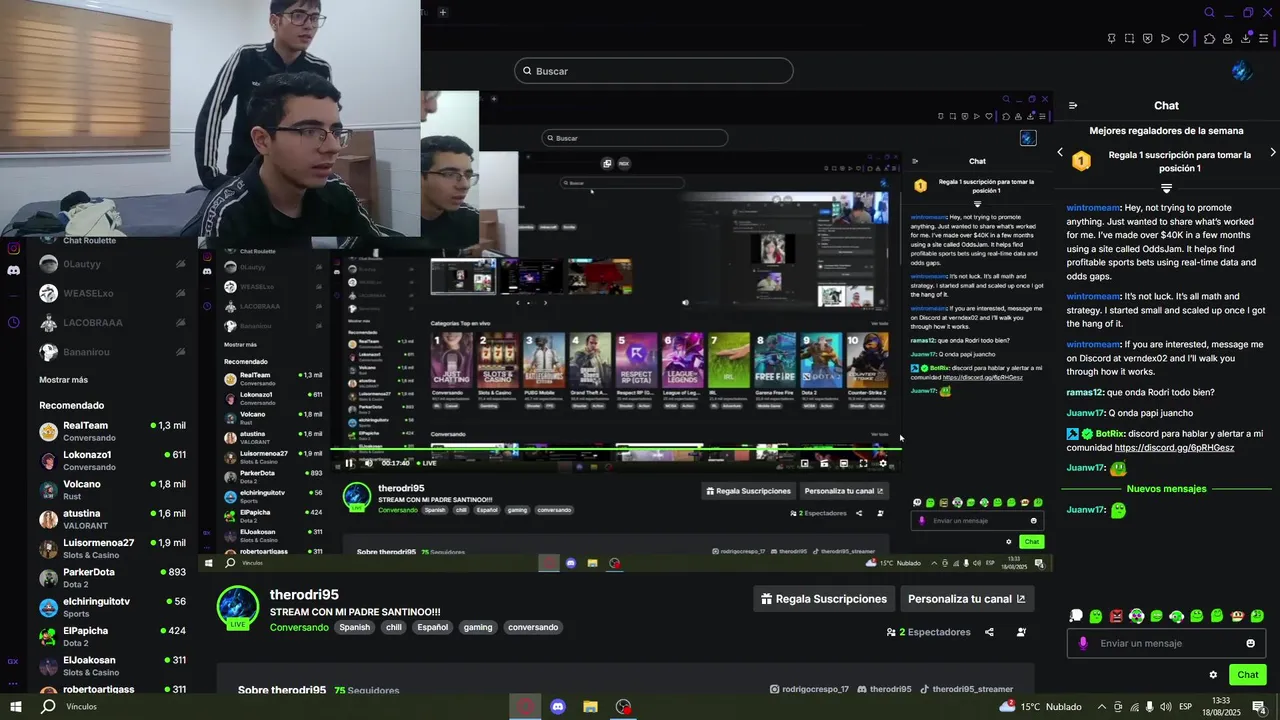The image size is (1280, 720).
Task: Select the gaming tag
Action: pyautogui.click(x=478, y=628)
